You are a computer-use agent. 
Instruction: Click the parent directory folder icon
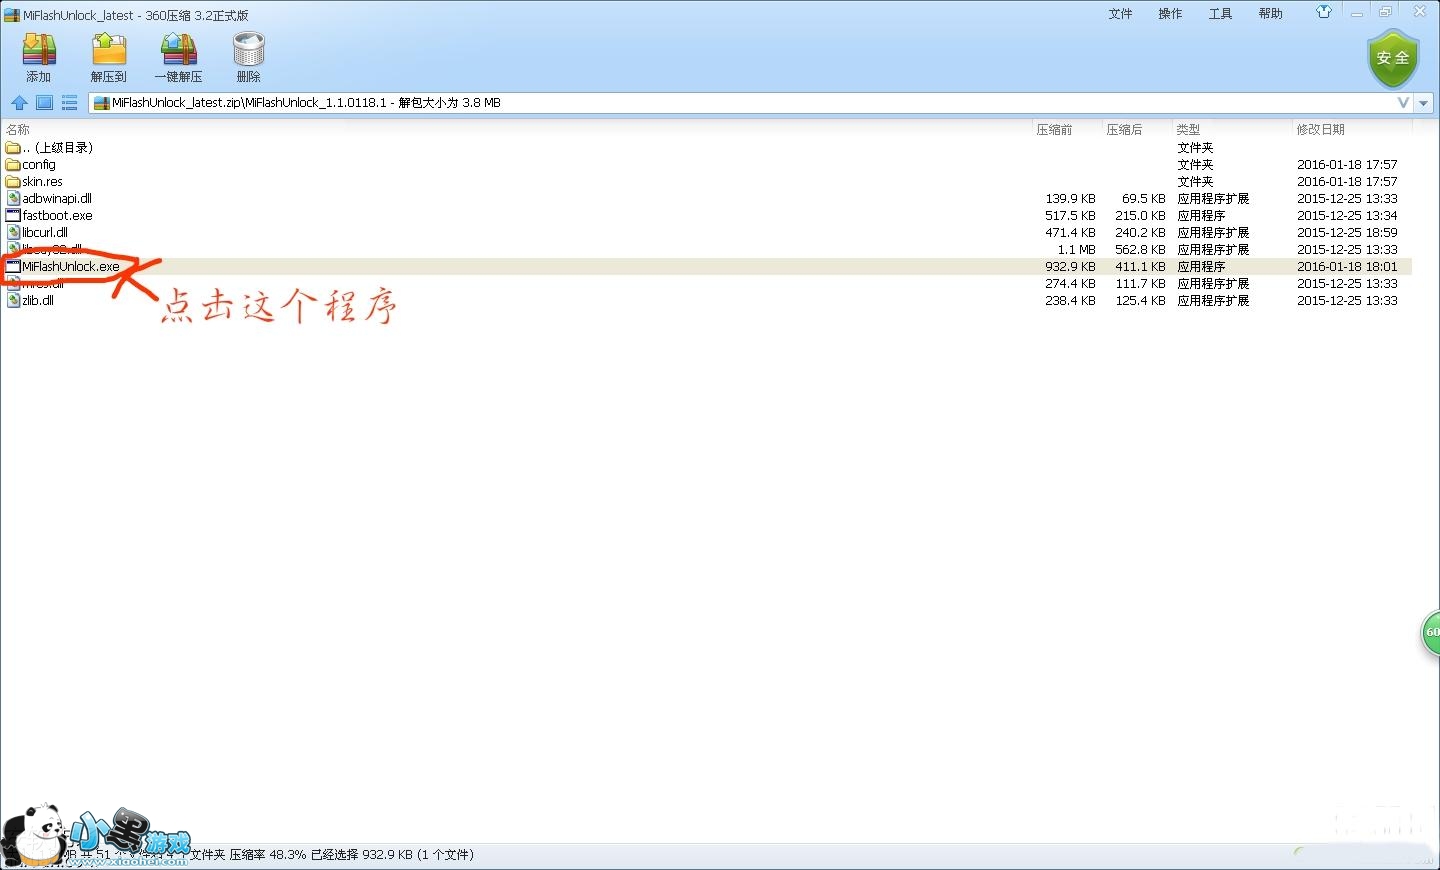tap(13, 148)
